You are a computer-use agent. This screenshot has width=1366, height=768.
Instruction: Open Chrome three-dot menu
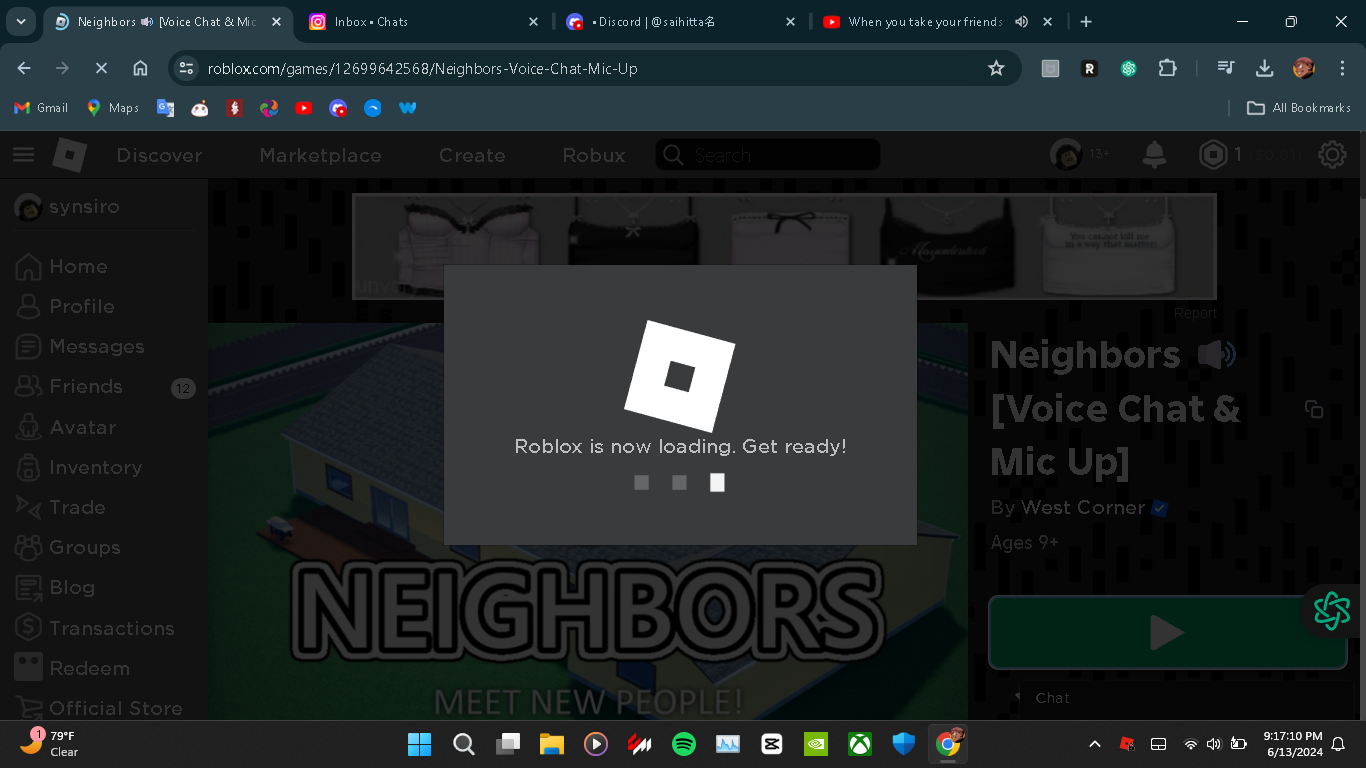1342,68
